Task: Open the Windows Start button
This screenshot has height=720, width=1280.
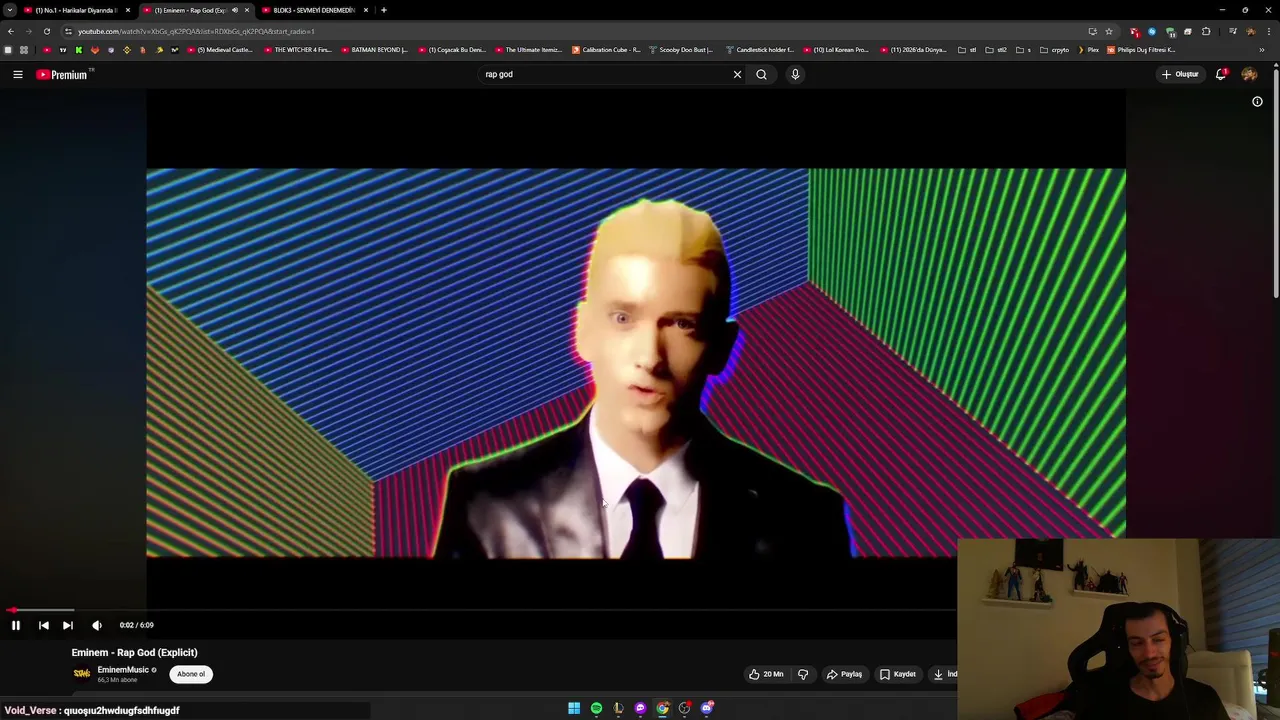Action: tap(574, 708)
